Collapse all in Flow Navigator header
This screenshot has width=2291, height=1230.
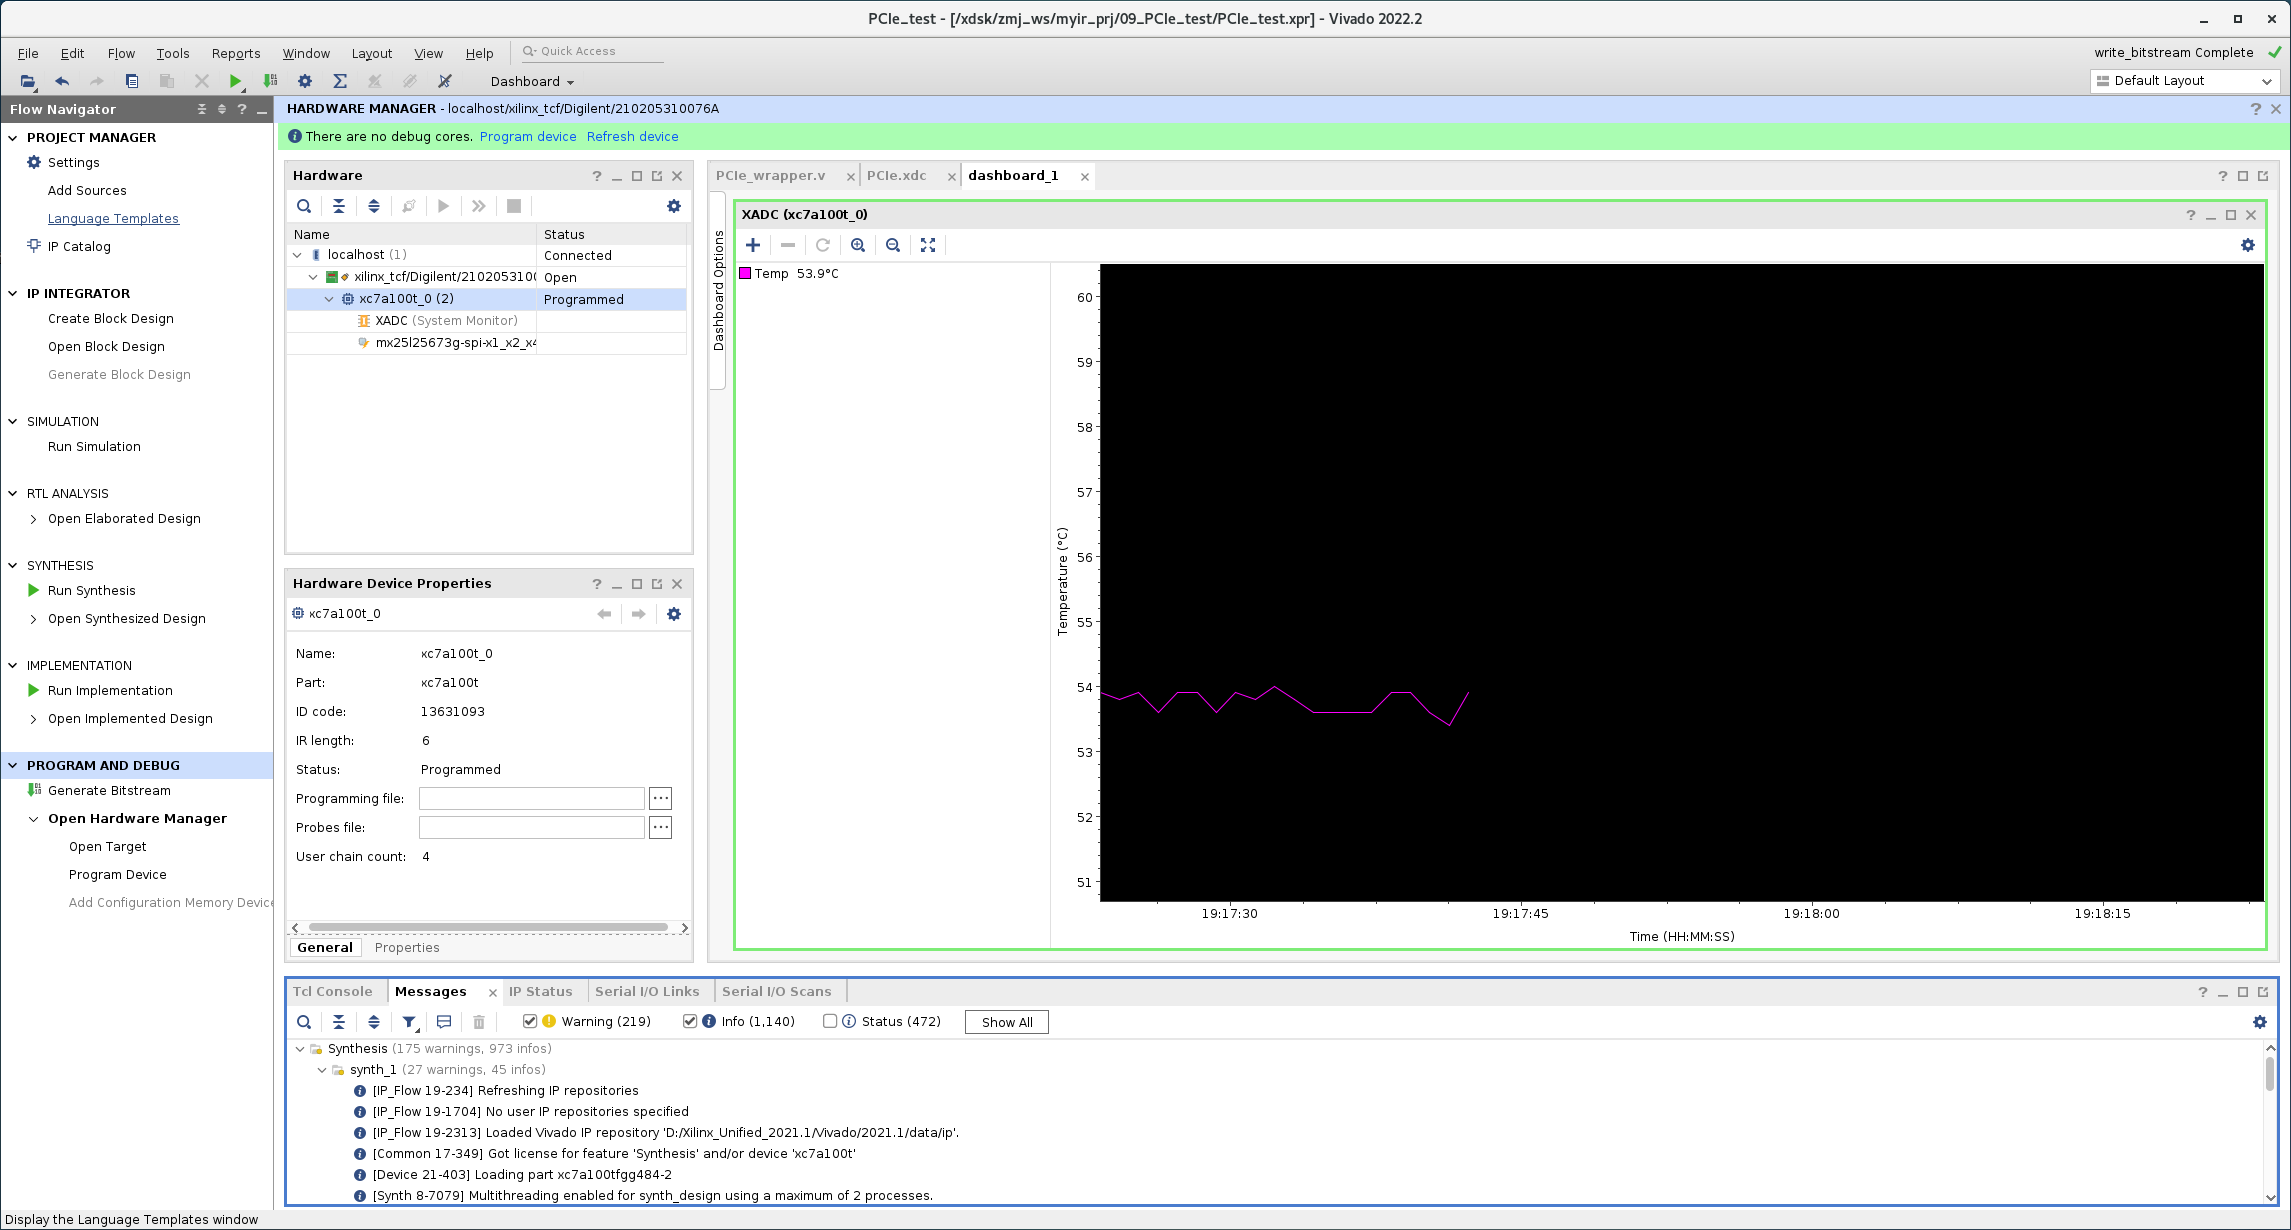click(202, 109)
